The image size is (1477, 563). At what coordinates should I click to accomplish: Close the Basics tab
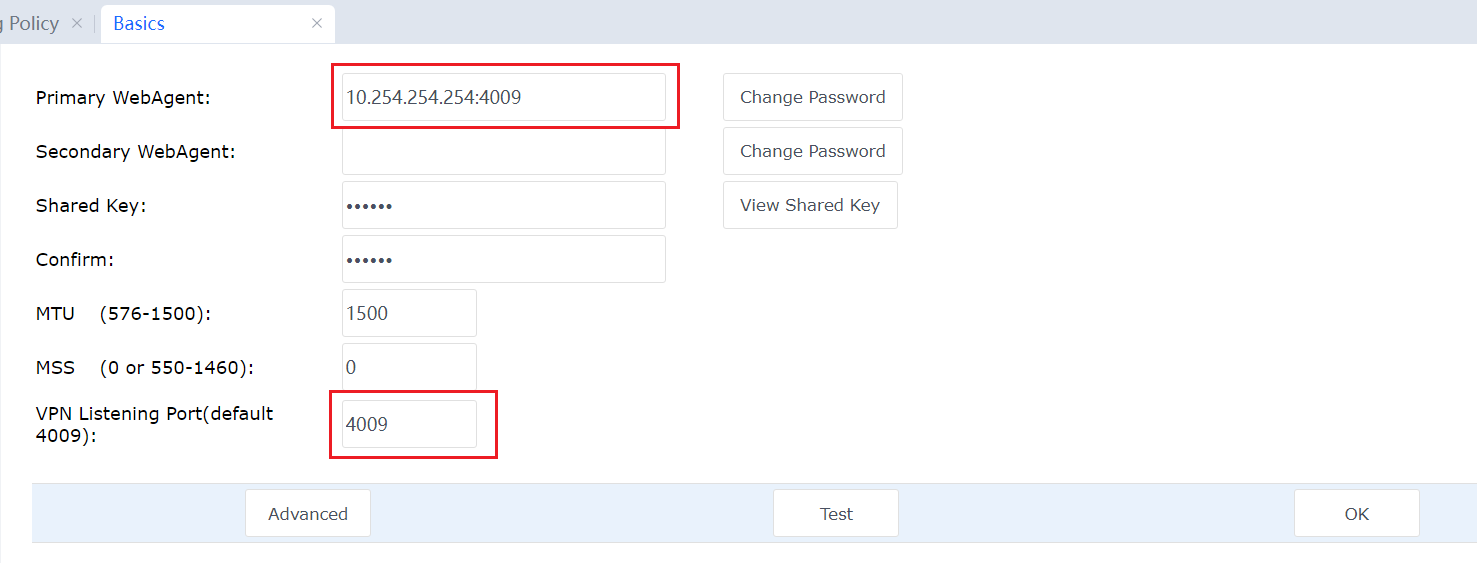(317, 23)
